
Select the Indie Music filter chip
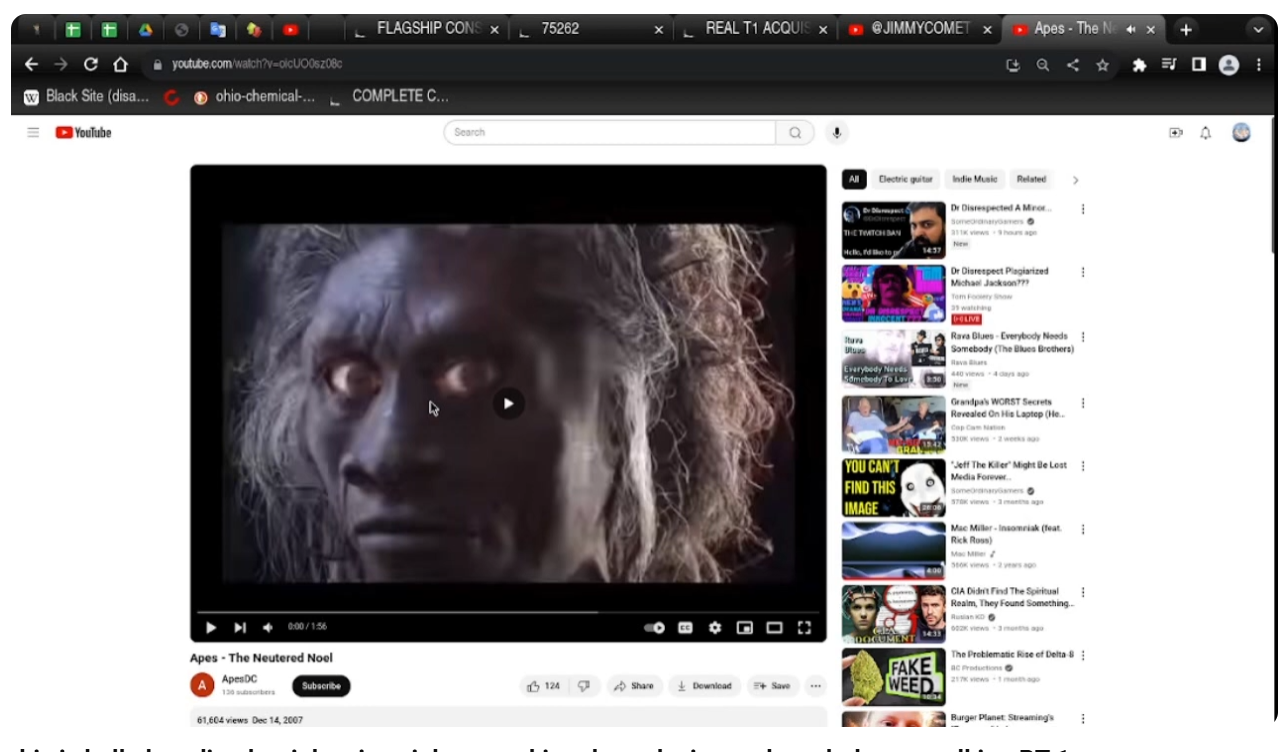pos(974,180)
